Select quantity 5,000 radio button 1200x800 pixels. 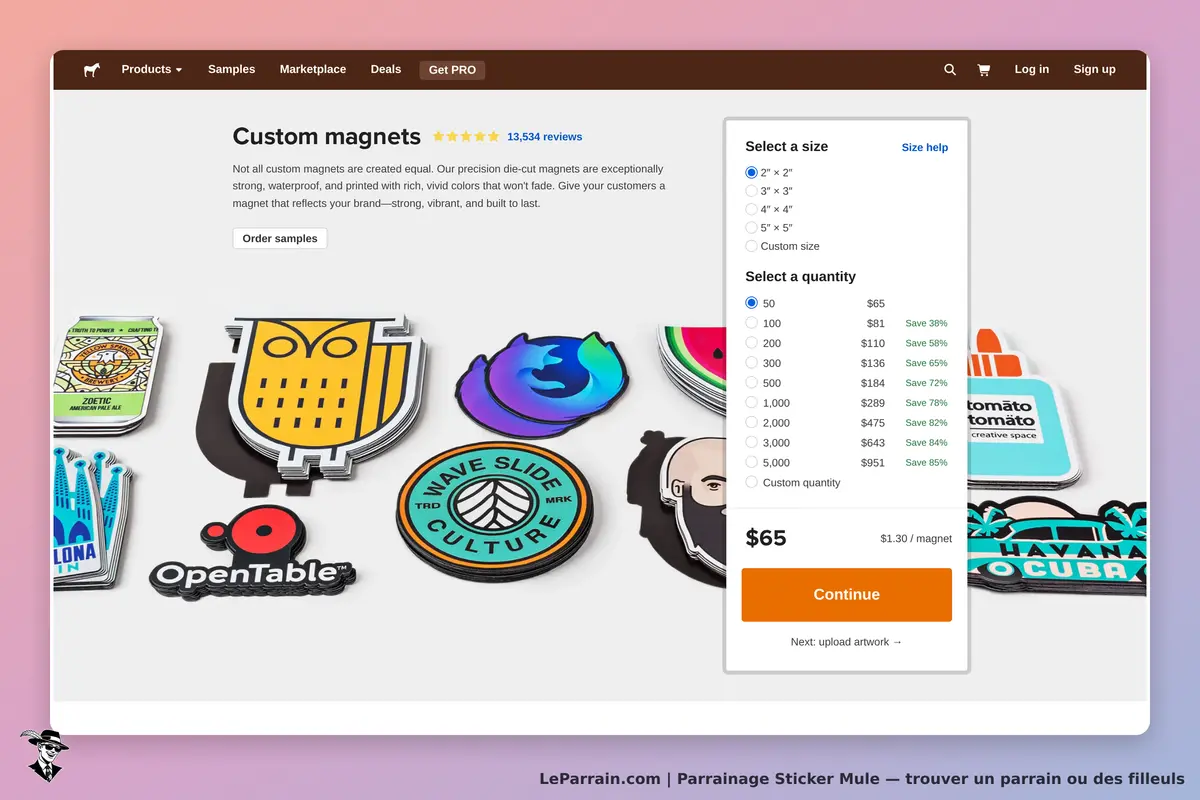pos(752,463)
